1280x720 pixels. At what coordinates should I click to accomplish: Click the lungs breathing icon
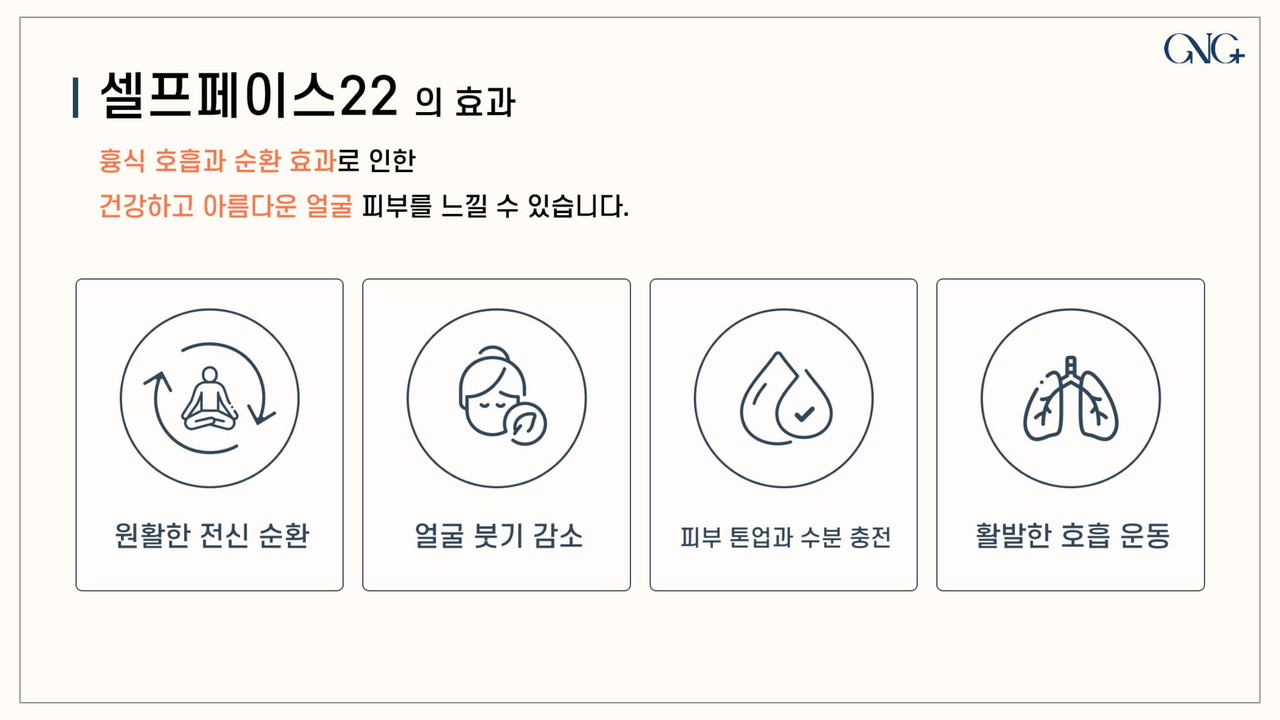coord(1071,398)
